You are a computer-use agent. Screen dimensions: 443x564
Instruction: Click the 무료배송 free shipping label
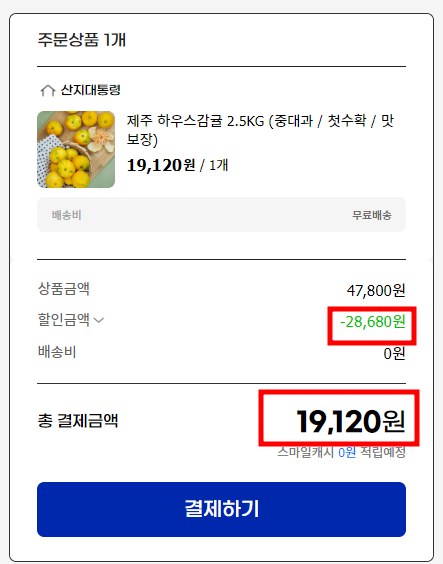click(371, 215)
